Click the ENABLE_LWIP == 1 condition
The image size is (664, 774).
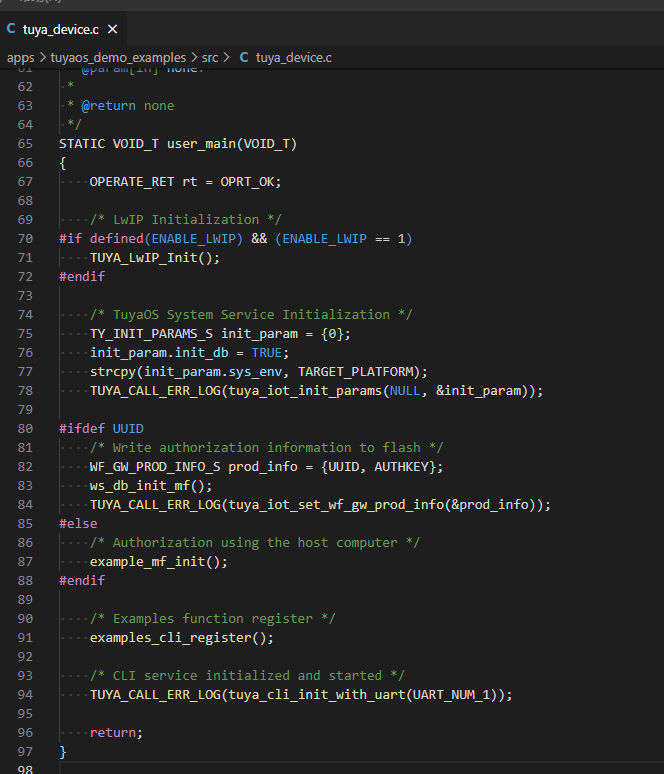point(344,239)
